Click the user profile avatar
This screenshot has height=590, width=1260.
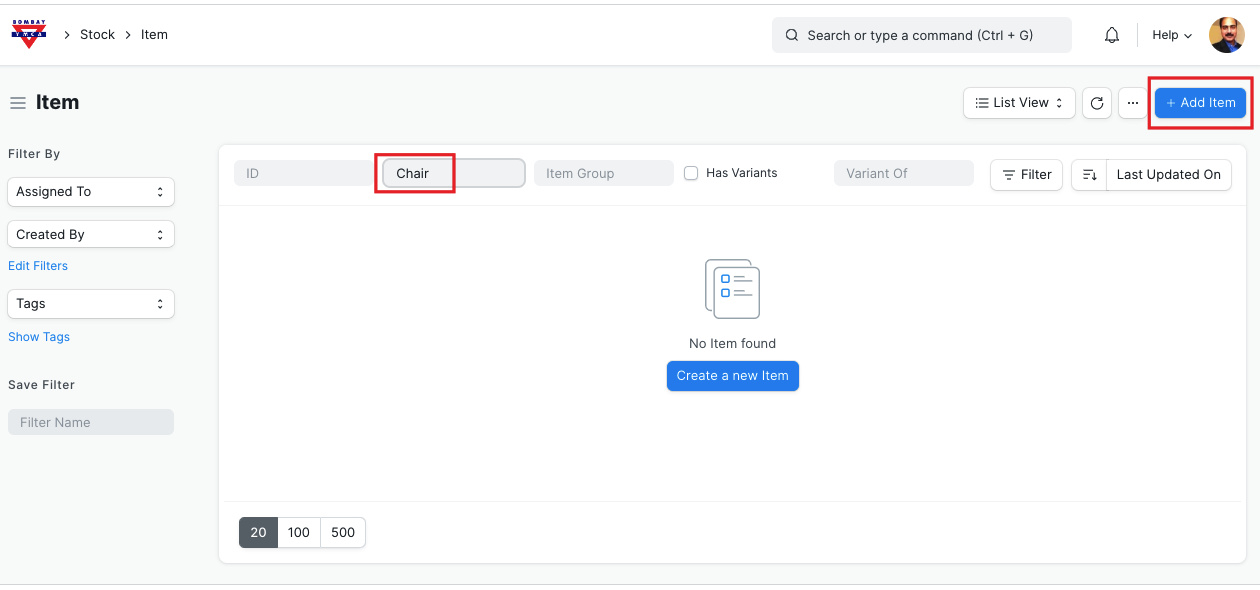1226,35
